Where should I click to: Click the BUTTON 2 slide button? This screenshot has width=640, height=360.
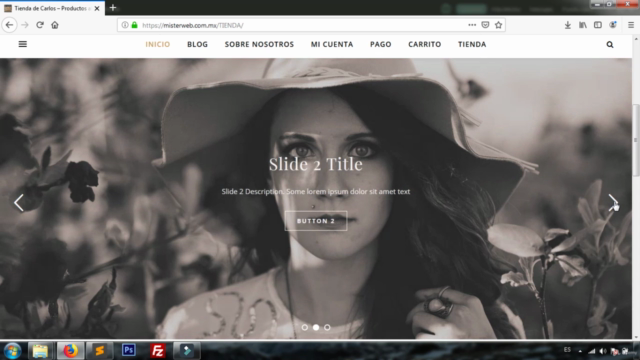(x=316, y=221)
